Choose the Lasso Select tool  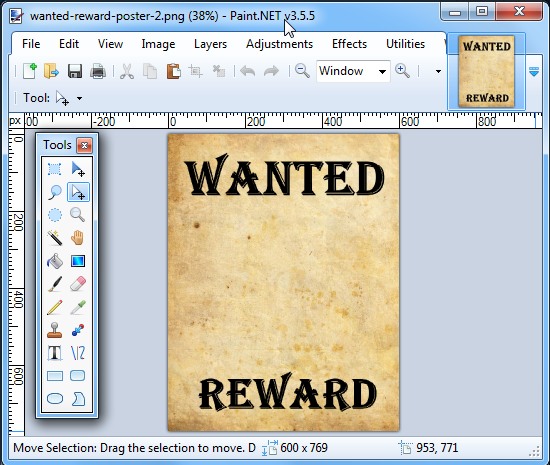click(x=55, y=192)
